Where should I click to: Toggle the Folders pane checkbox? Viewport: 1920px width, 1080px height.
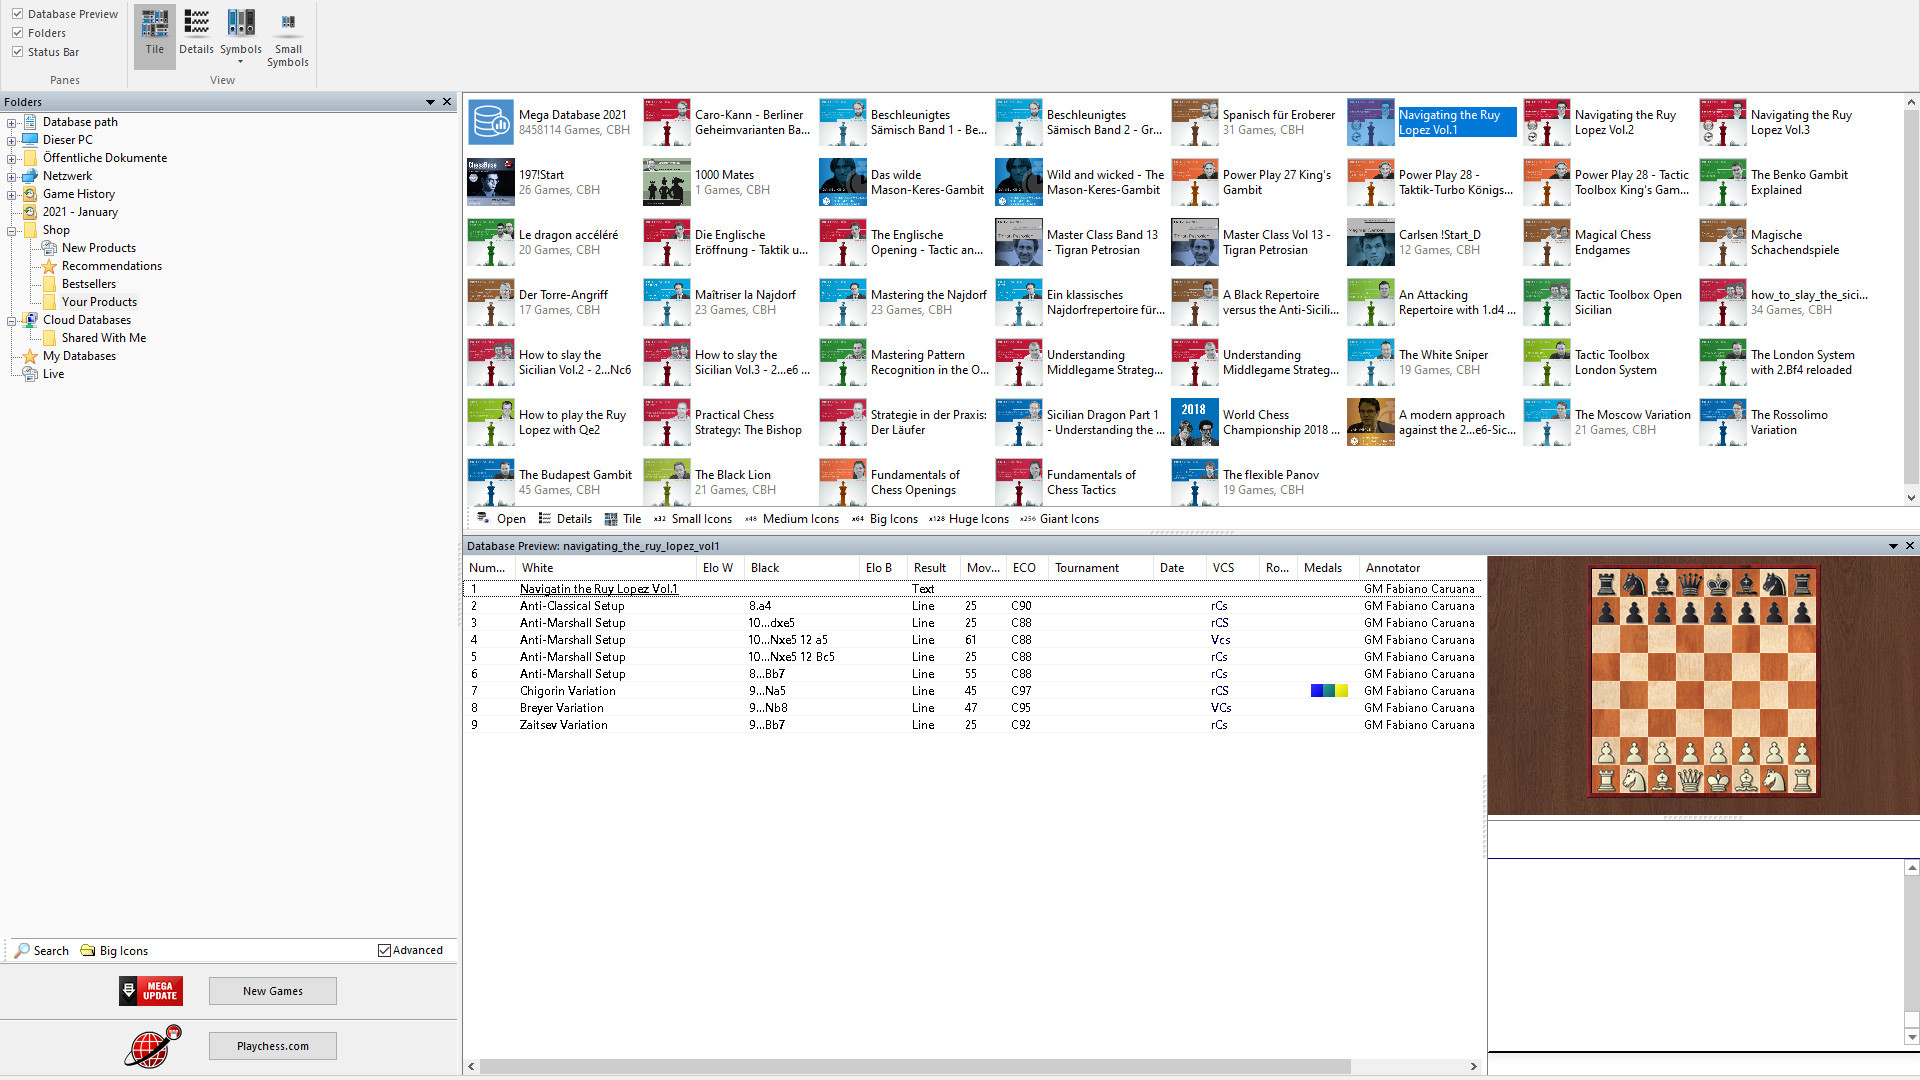point(18,33)
